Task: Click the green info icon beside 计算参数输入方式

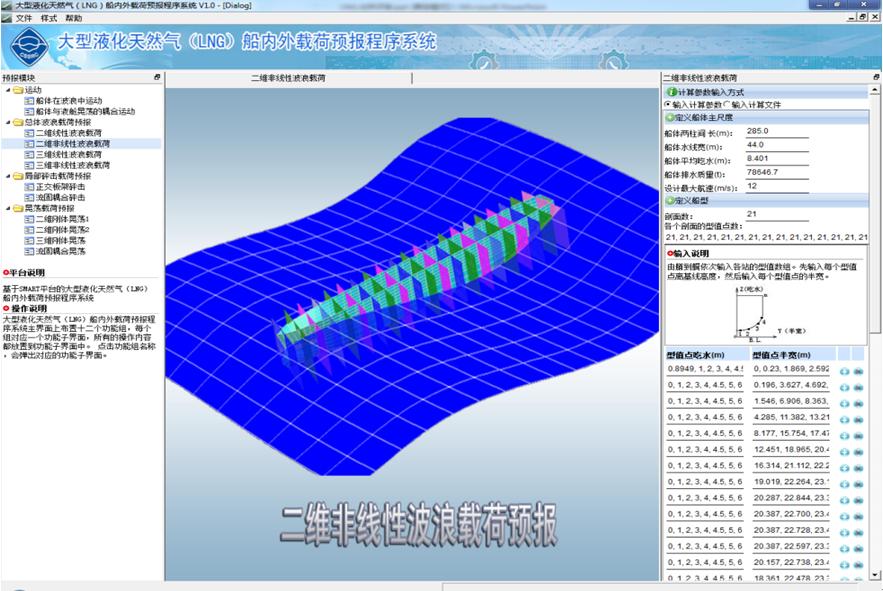Action: (x=669, y=92)
